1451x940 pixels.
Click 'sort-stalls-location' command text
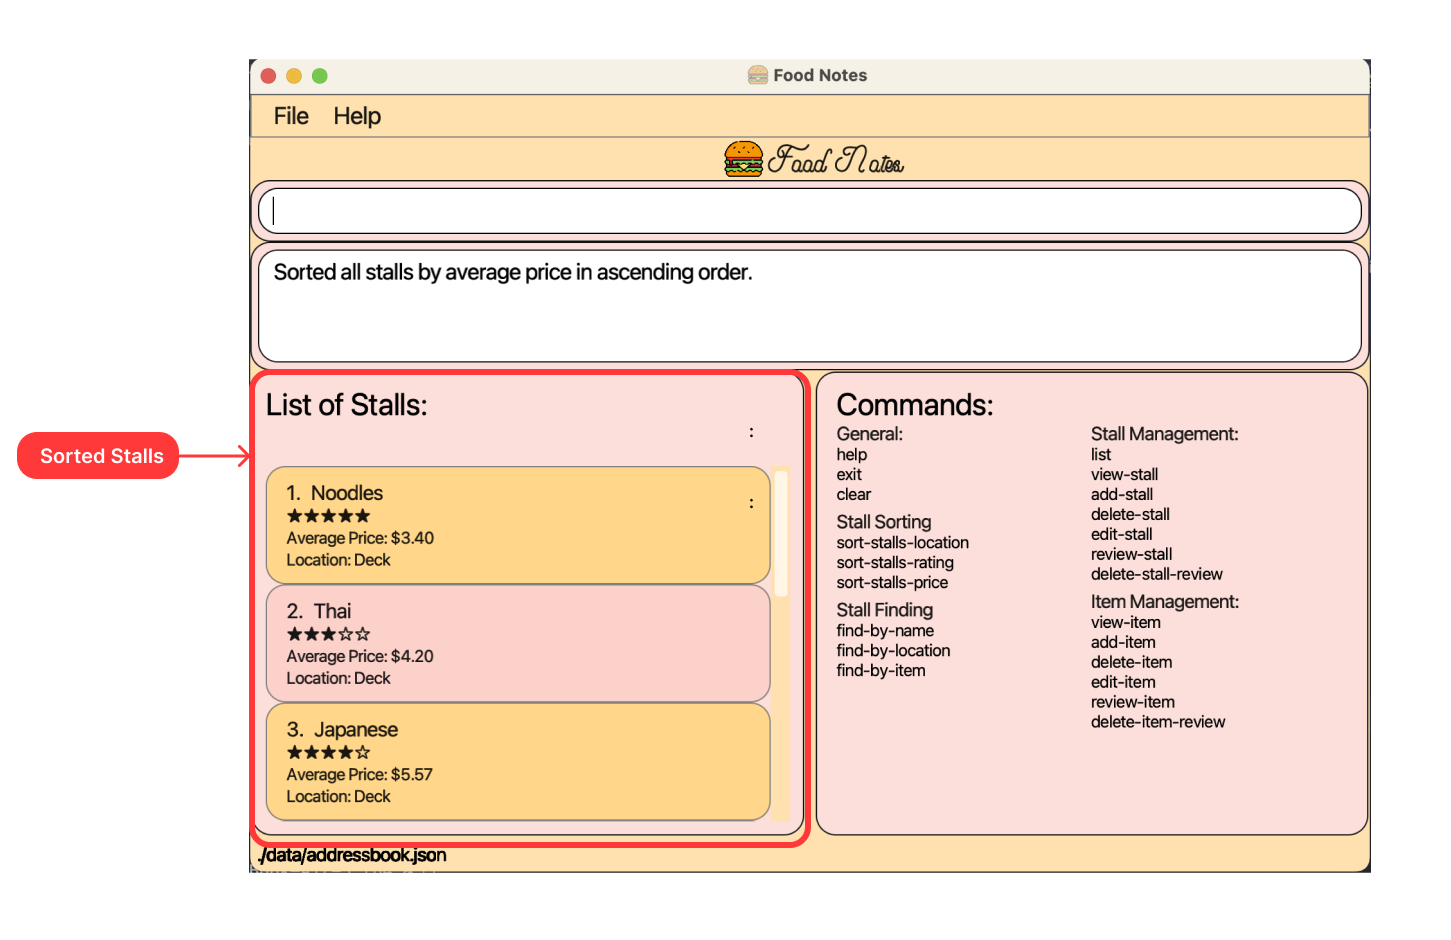click(903, 542)
